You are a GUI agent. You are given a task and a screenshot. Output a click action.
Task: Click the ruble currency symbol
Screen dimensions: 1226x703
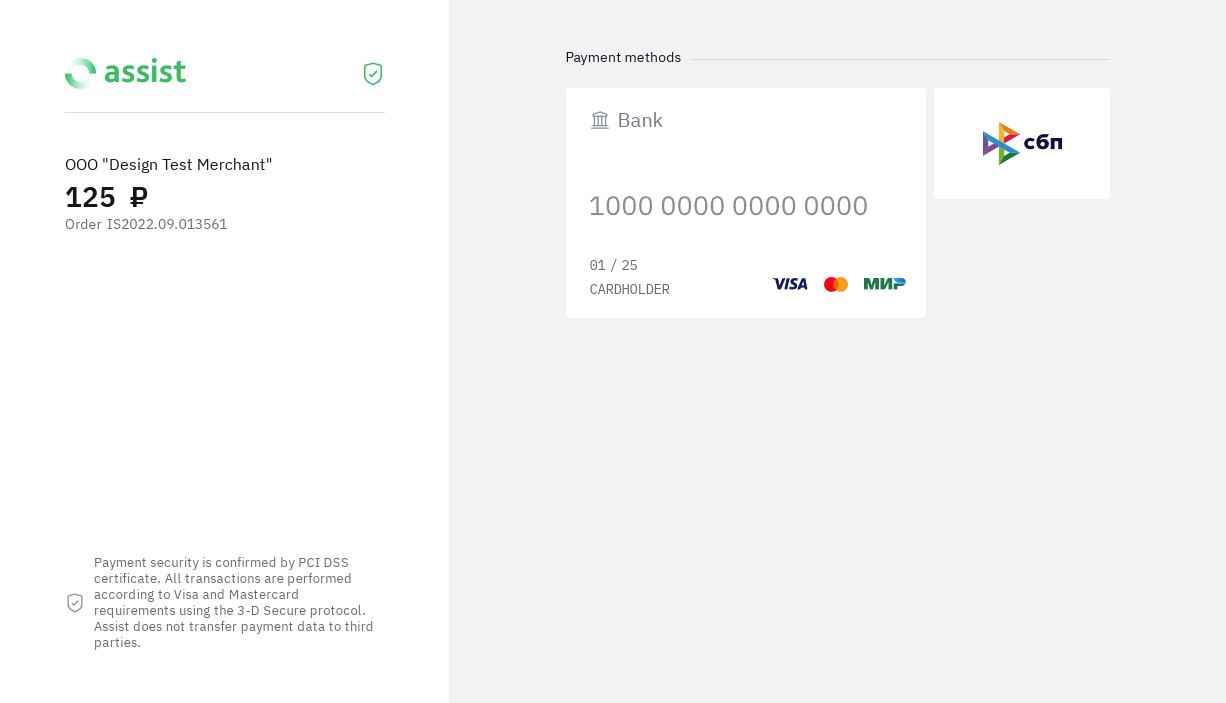139,197
